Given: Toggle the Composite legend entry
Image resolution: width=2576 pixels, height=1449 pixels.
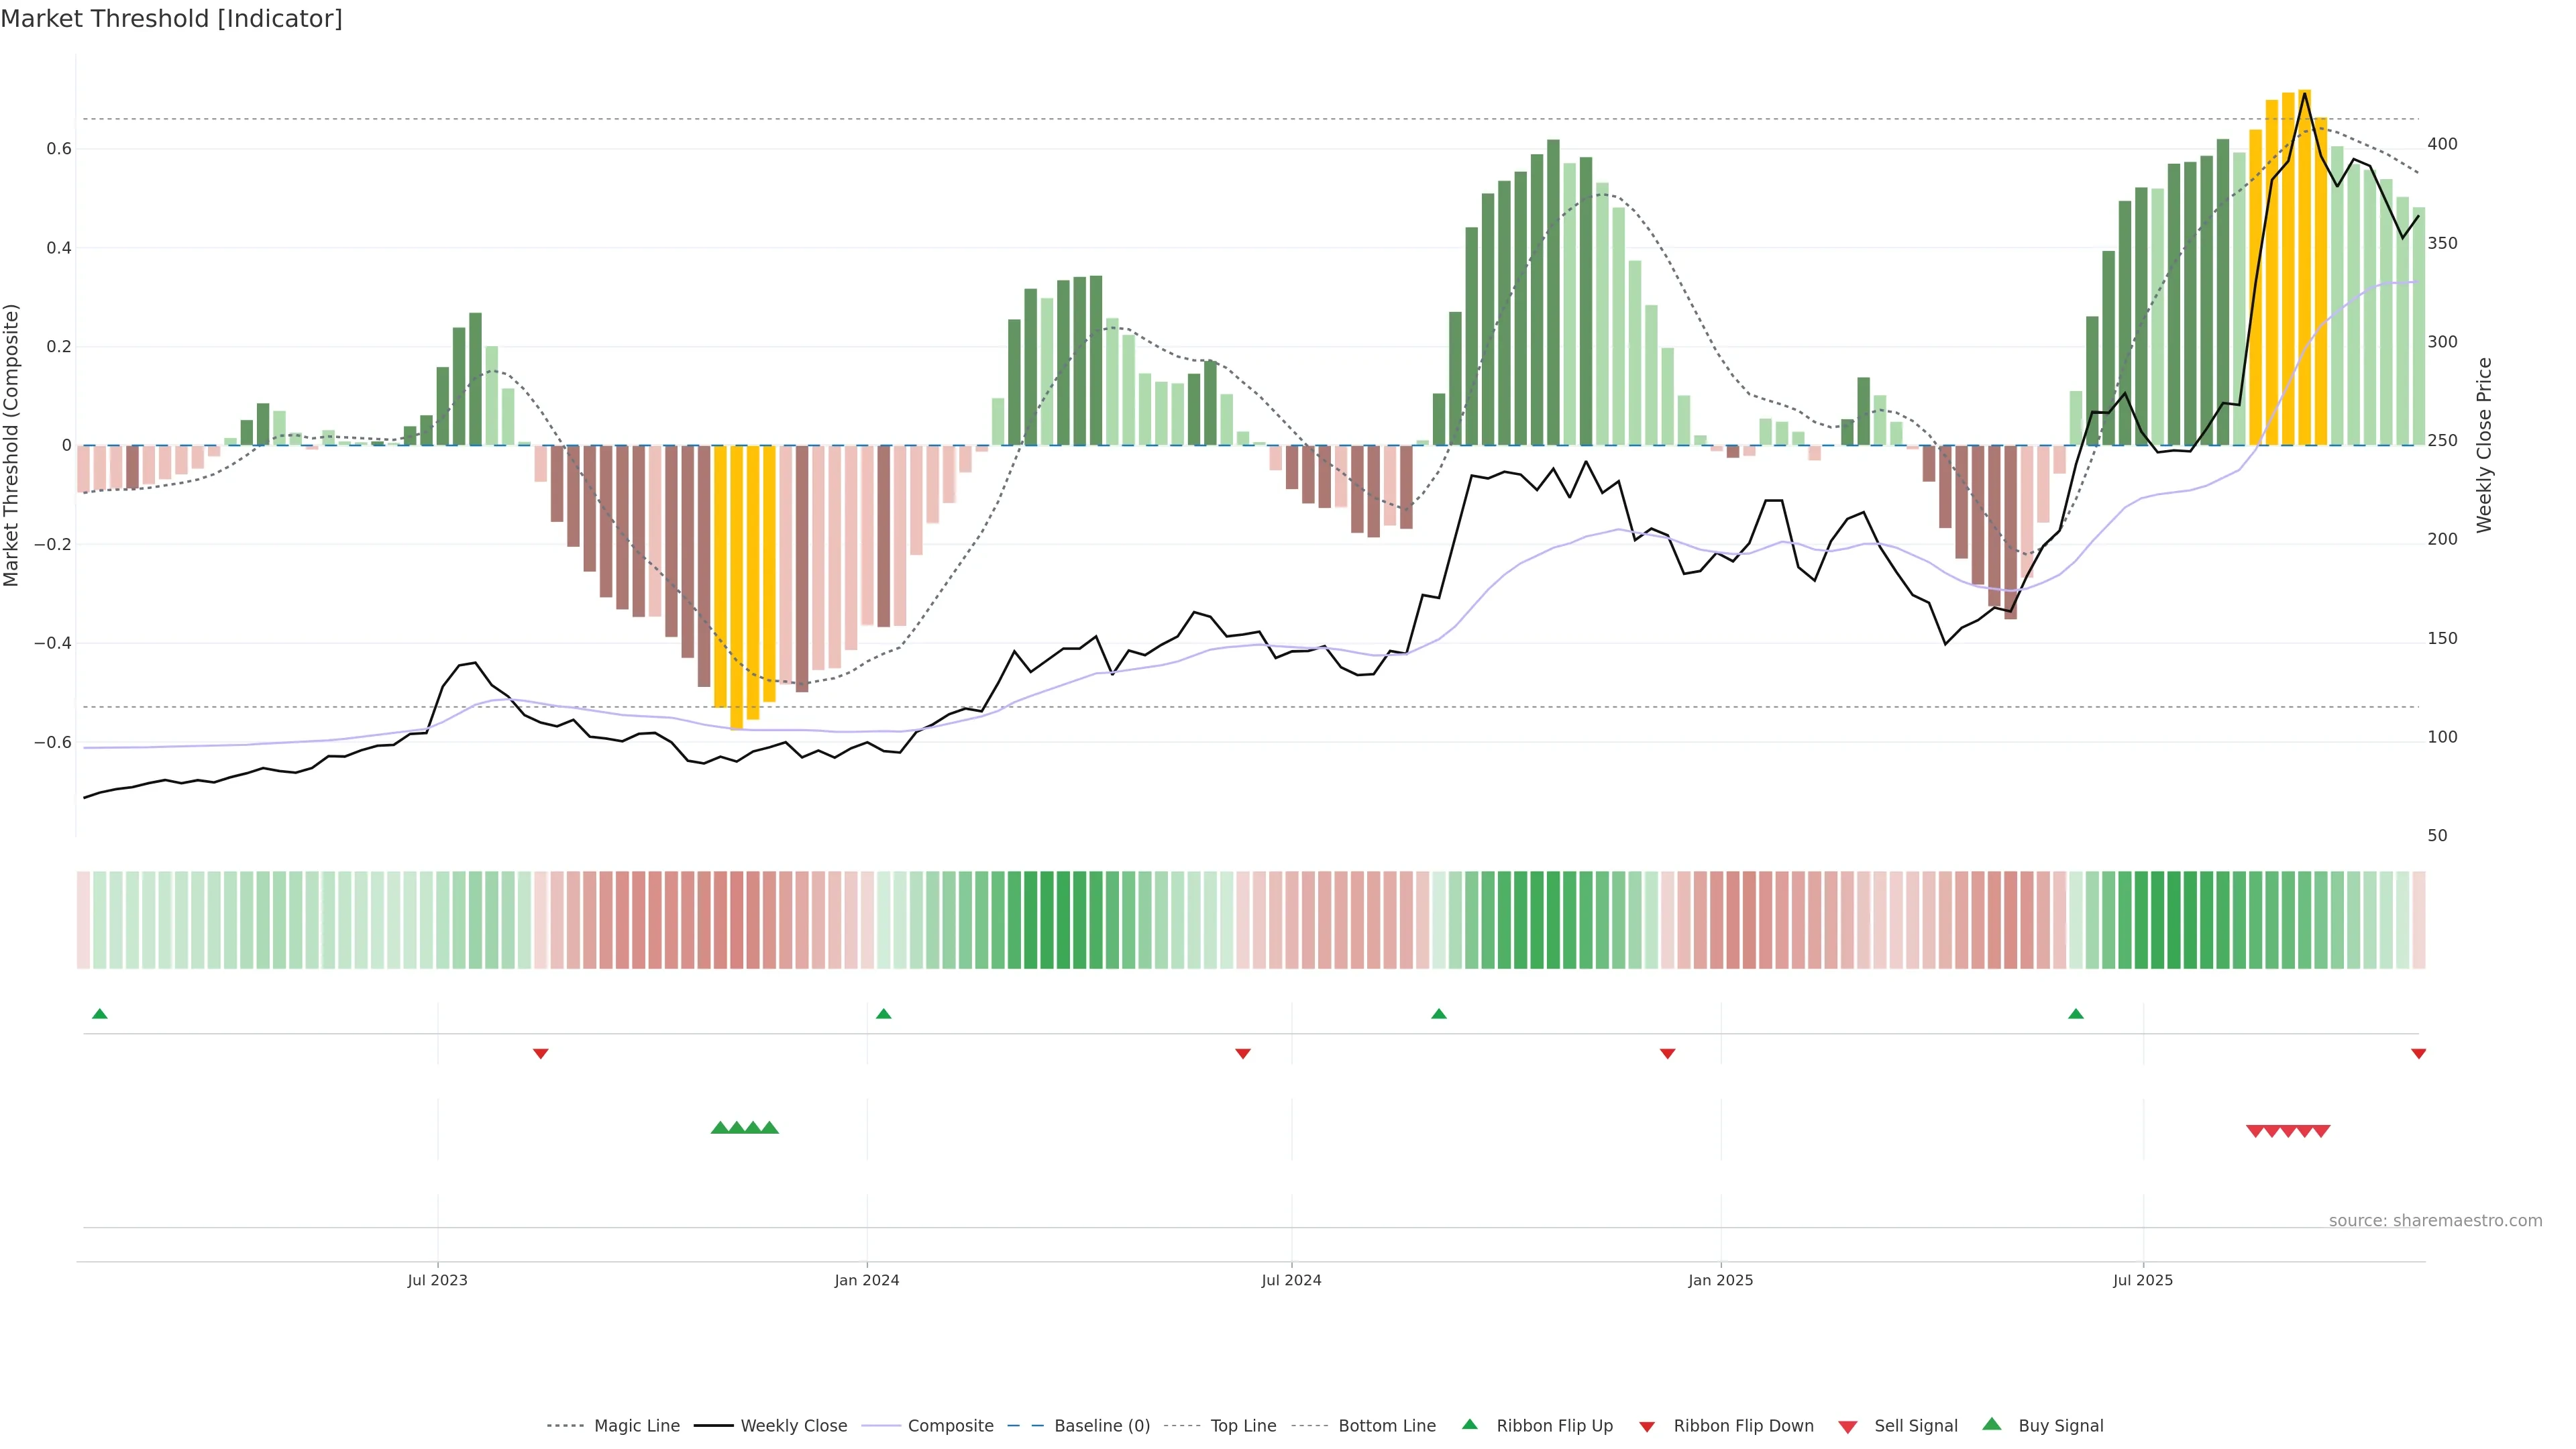Looking at the screenshot, I should tap(950, 1426).
